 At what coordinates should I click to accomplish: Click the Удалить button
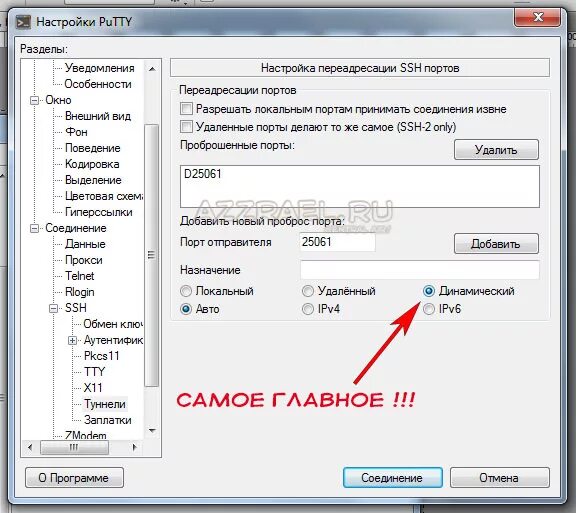click(496, 150)
